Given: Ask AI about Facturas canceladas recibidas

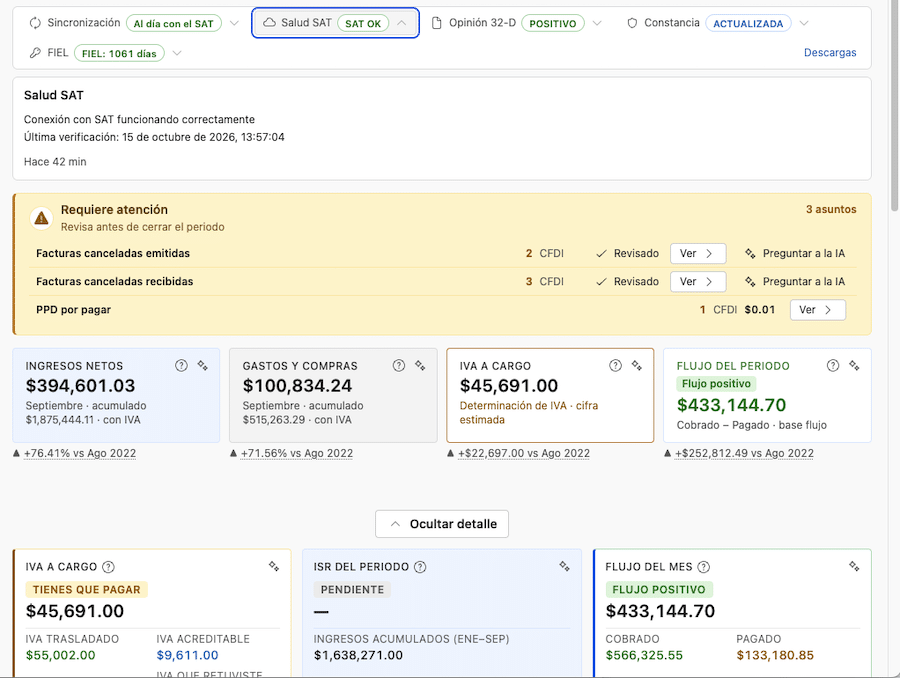Looking at the screenshot, I should [x=795, y=282].
